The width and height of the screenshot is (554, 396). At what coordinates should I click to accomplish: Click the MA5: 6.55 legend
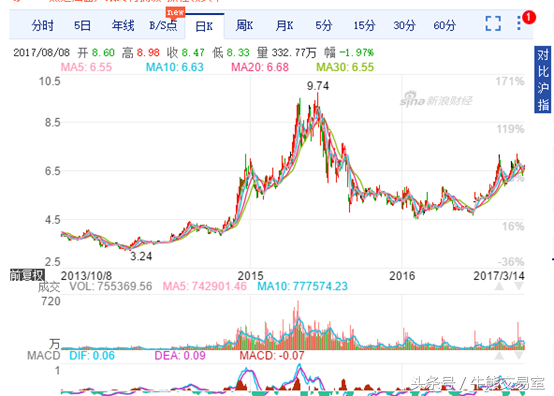[x=86, y=67]
